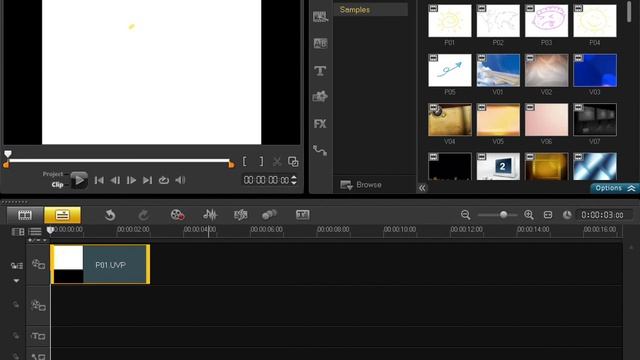Select the P02 thumbnail
This screenshot has height=360, width=640.
(x=498, y=21)
